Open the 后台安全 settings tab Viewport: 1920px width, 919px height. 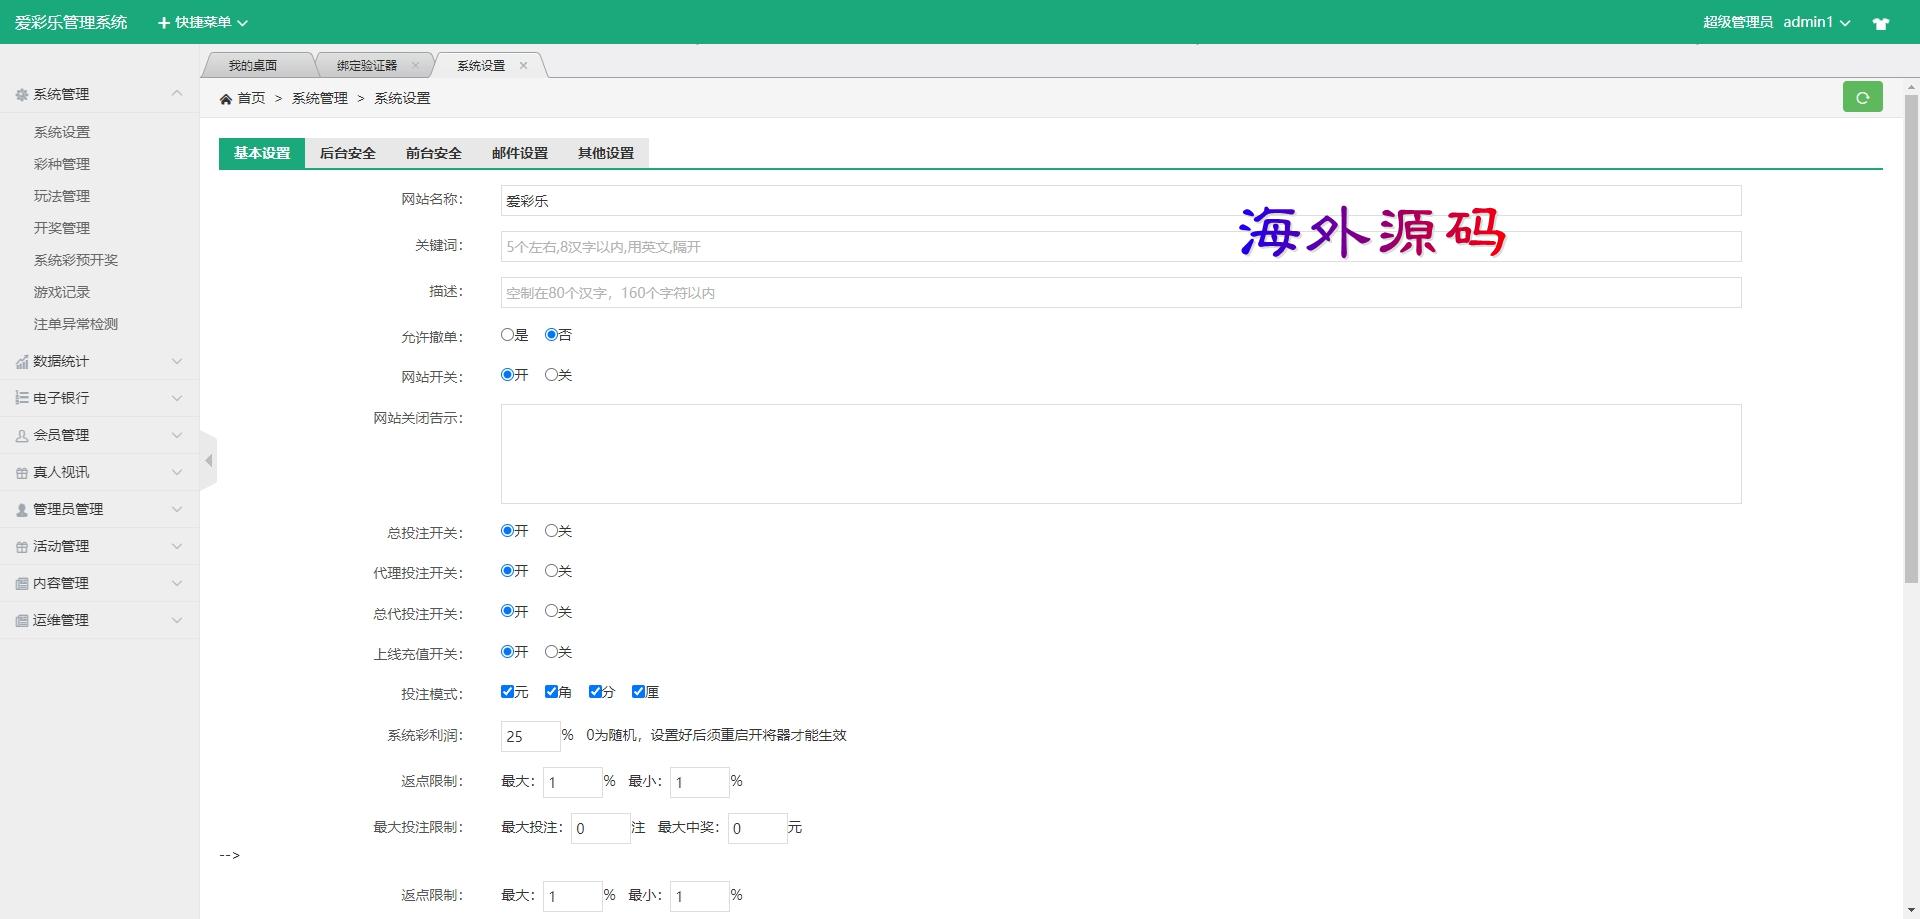click(x=348, y=153)
